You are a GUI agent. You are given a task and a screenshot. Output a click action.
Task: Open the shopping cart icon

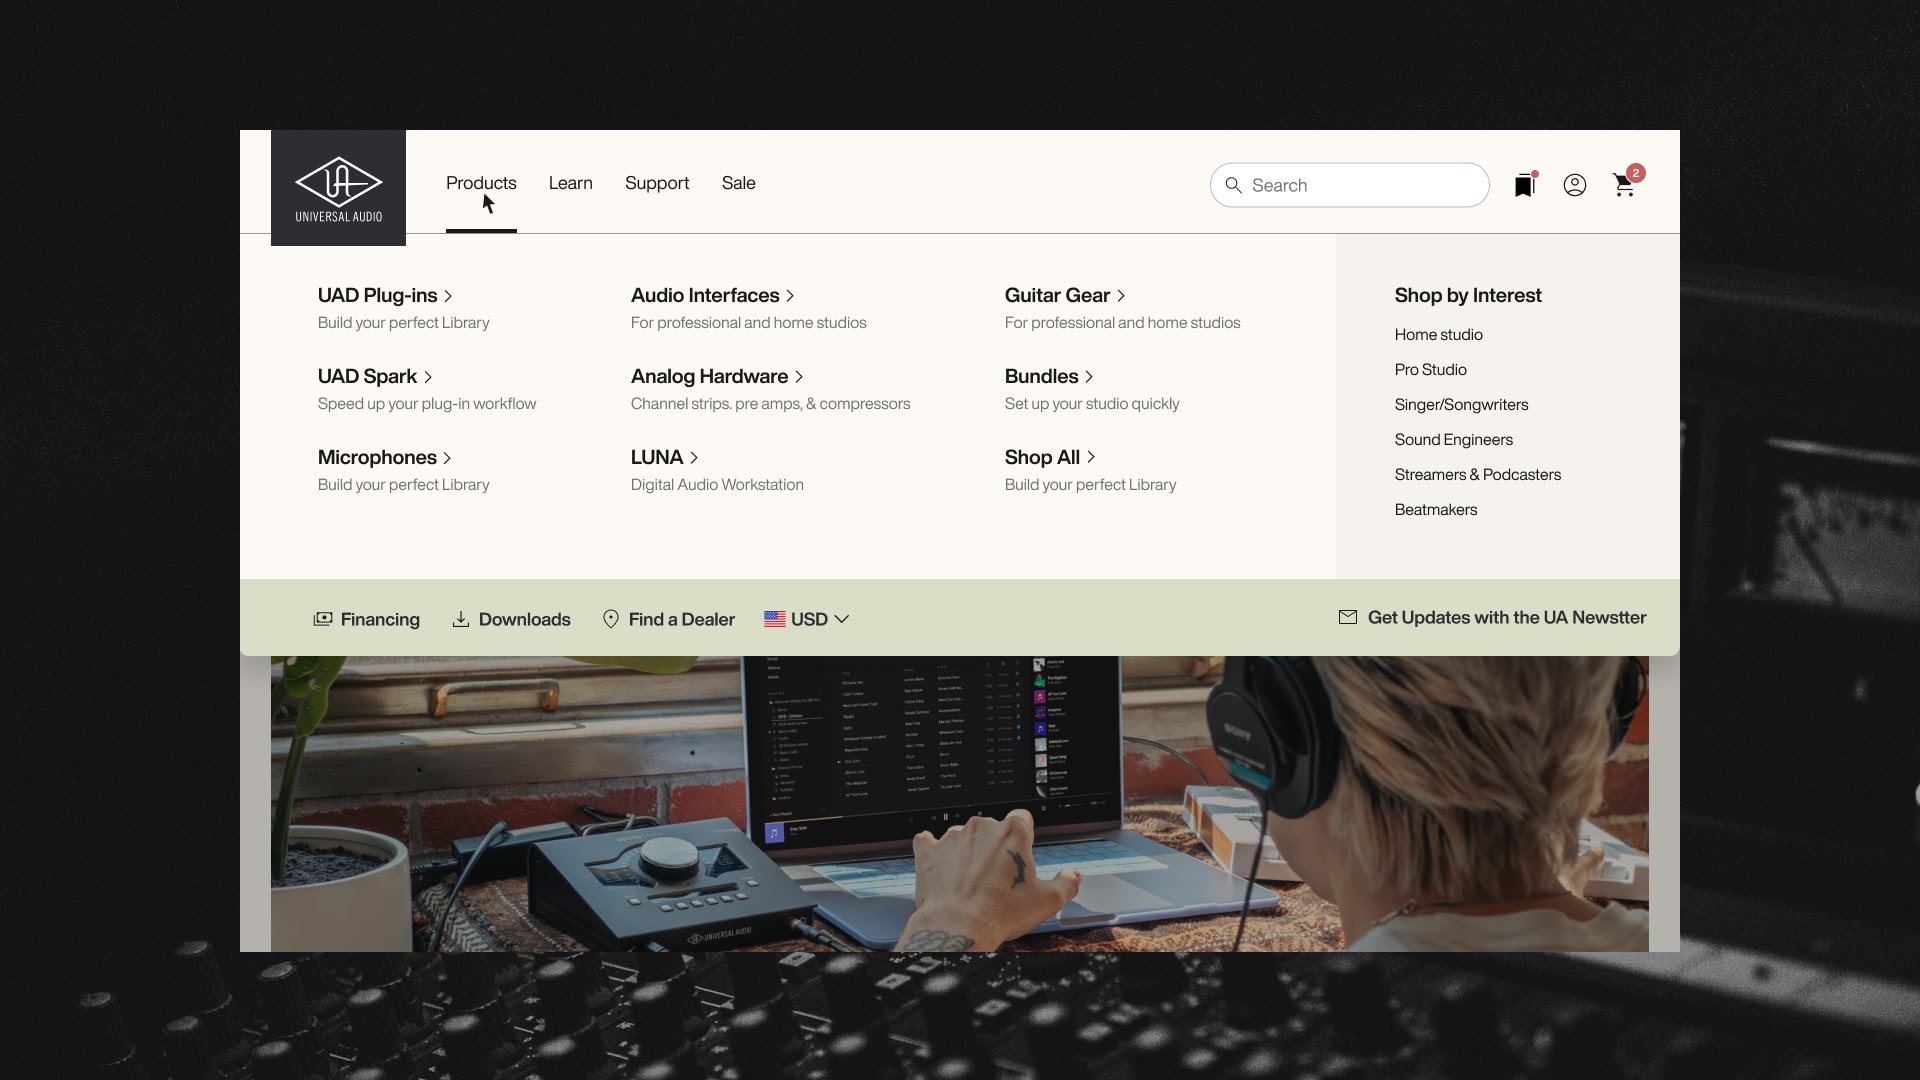tap(1624, 185)
